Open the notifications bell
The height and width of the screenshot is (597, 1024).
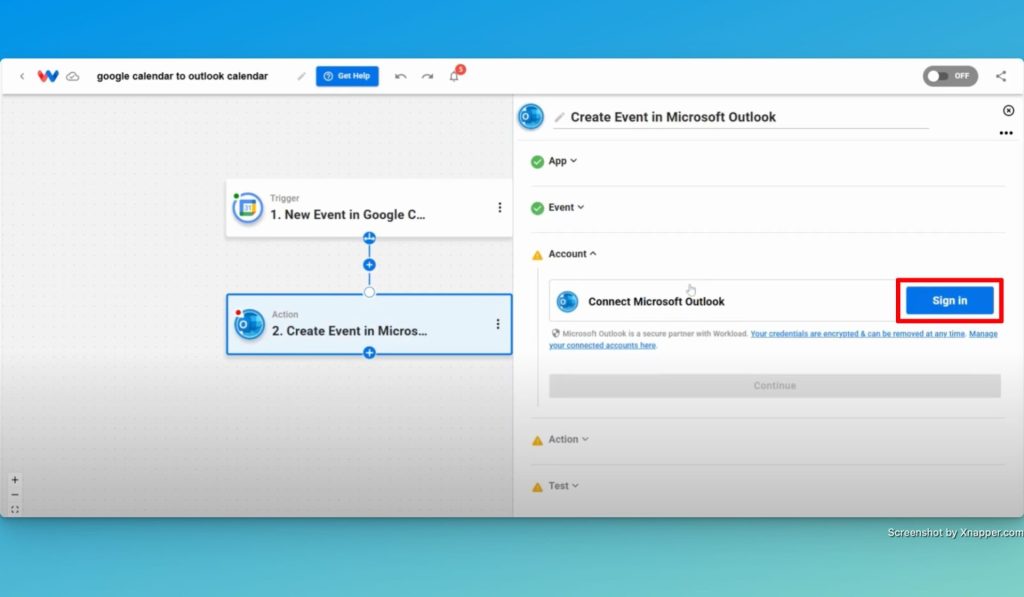454,76
